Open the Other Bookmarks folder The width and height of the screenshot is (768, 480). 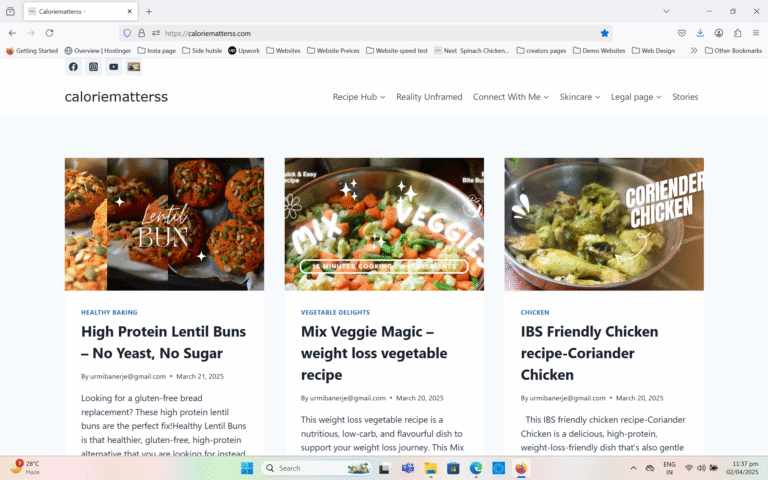tap(733, 50)
